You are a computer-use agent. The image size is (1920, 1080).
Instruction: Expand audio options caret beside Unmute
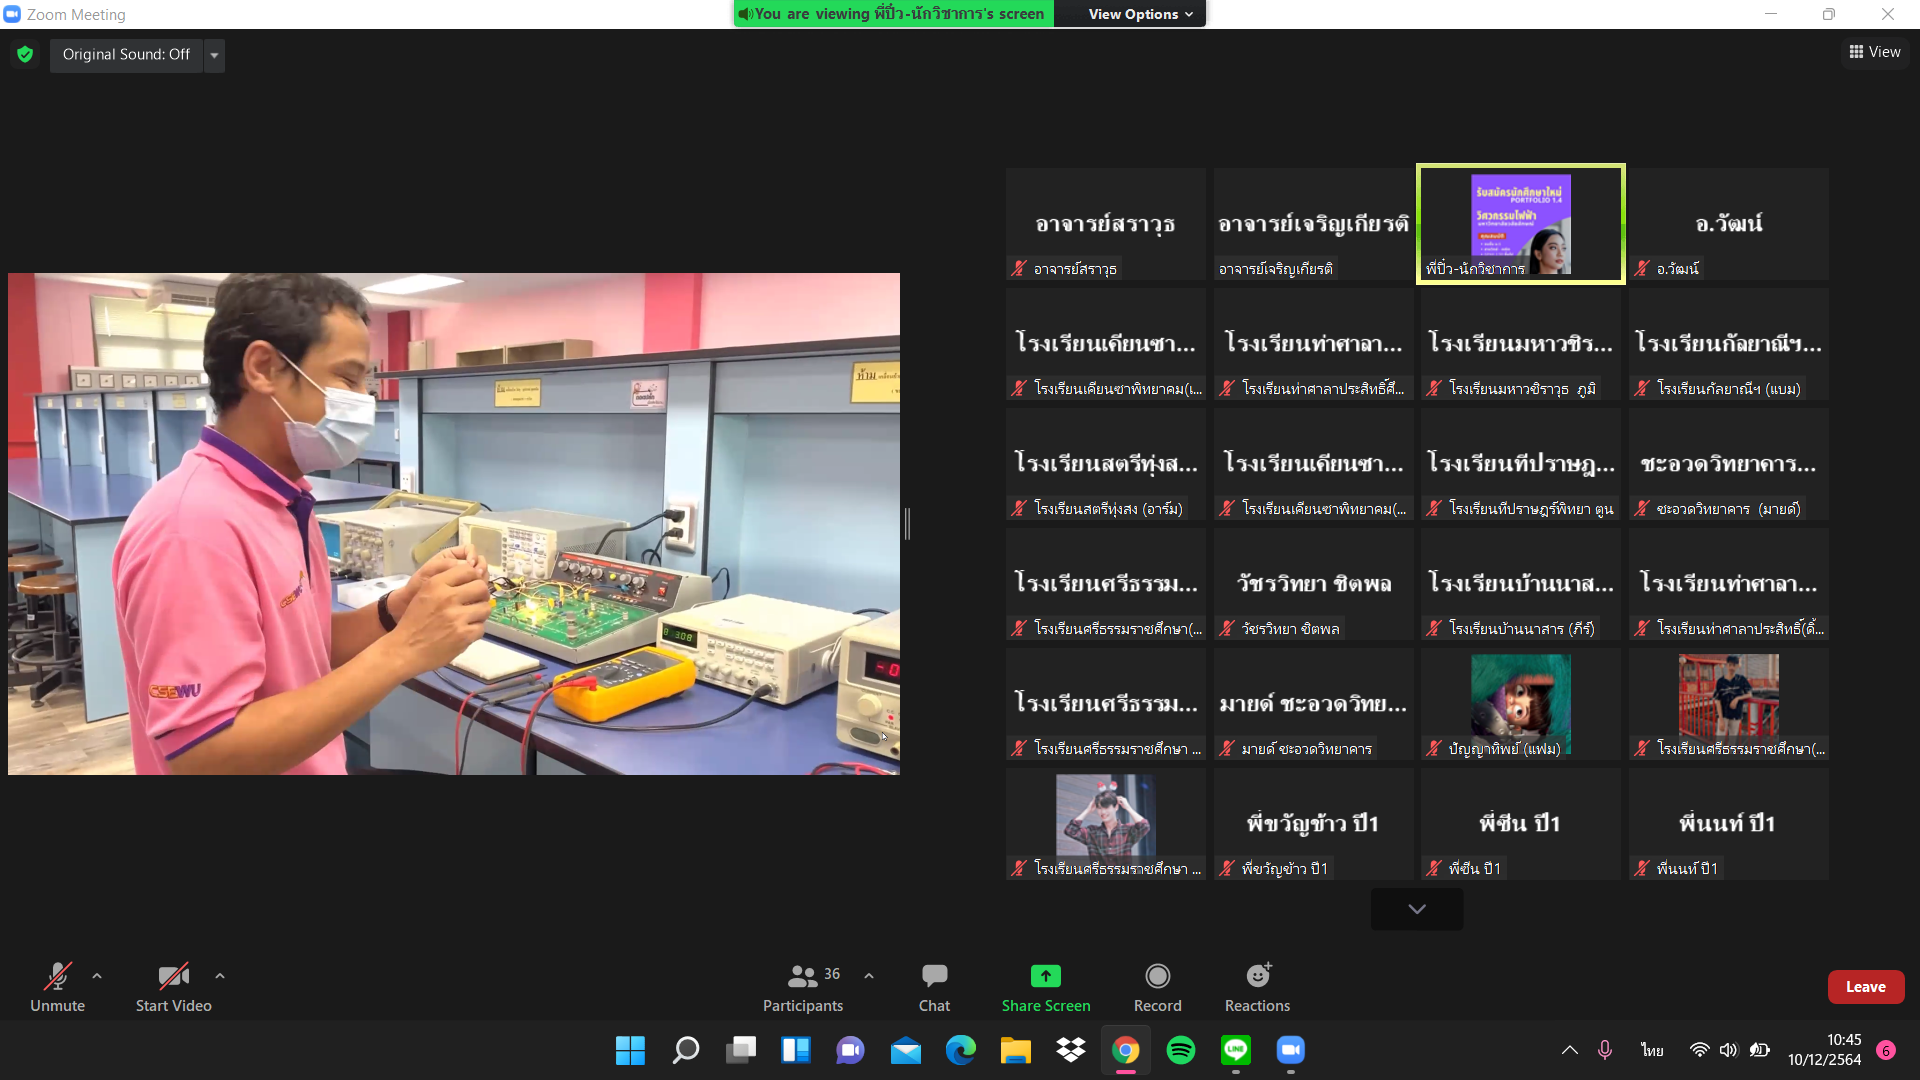(x=97, y=975)
